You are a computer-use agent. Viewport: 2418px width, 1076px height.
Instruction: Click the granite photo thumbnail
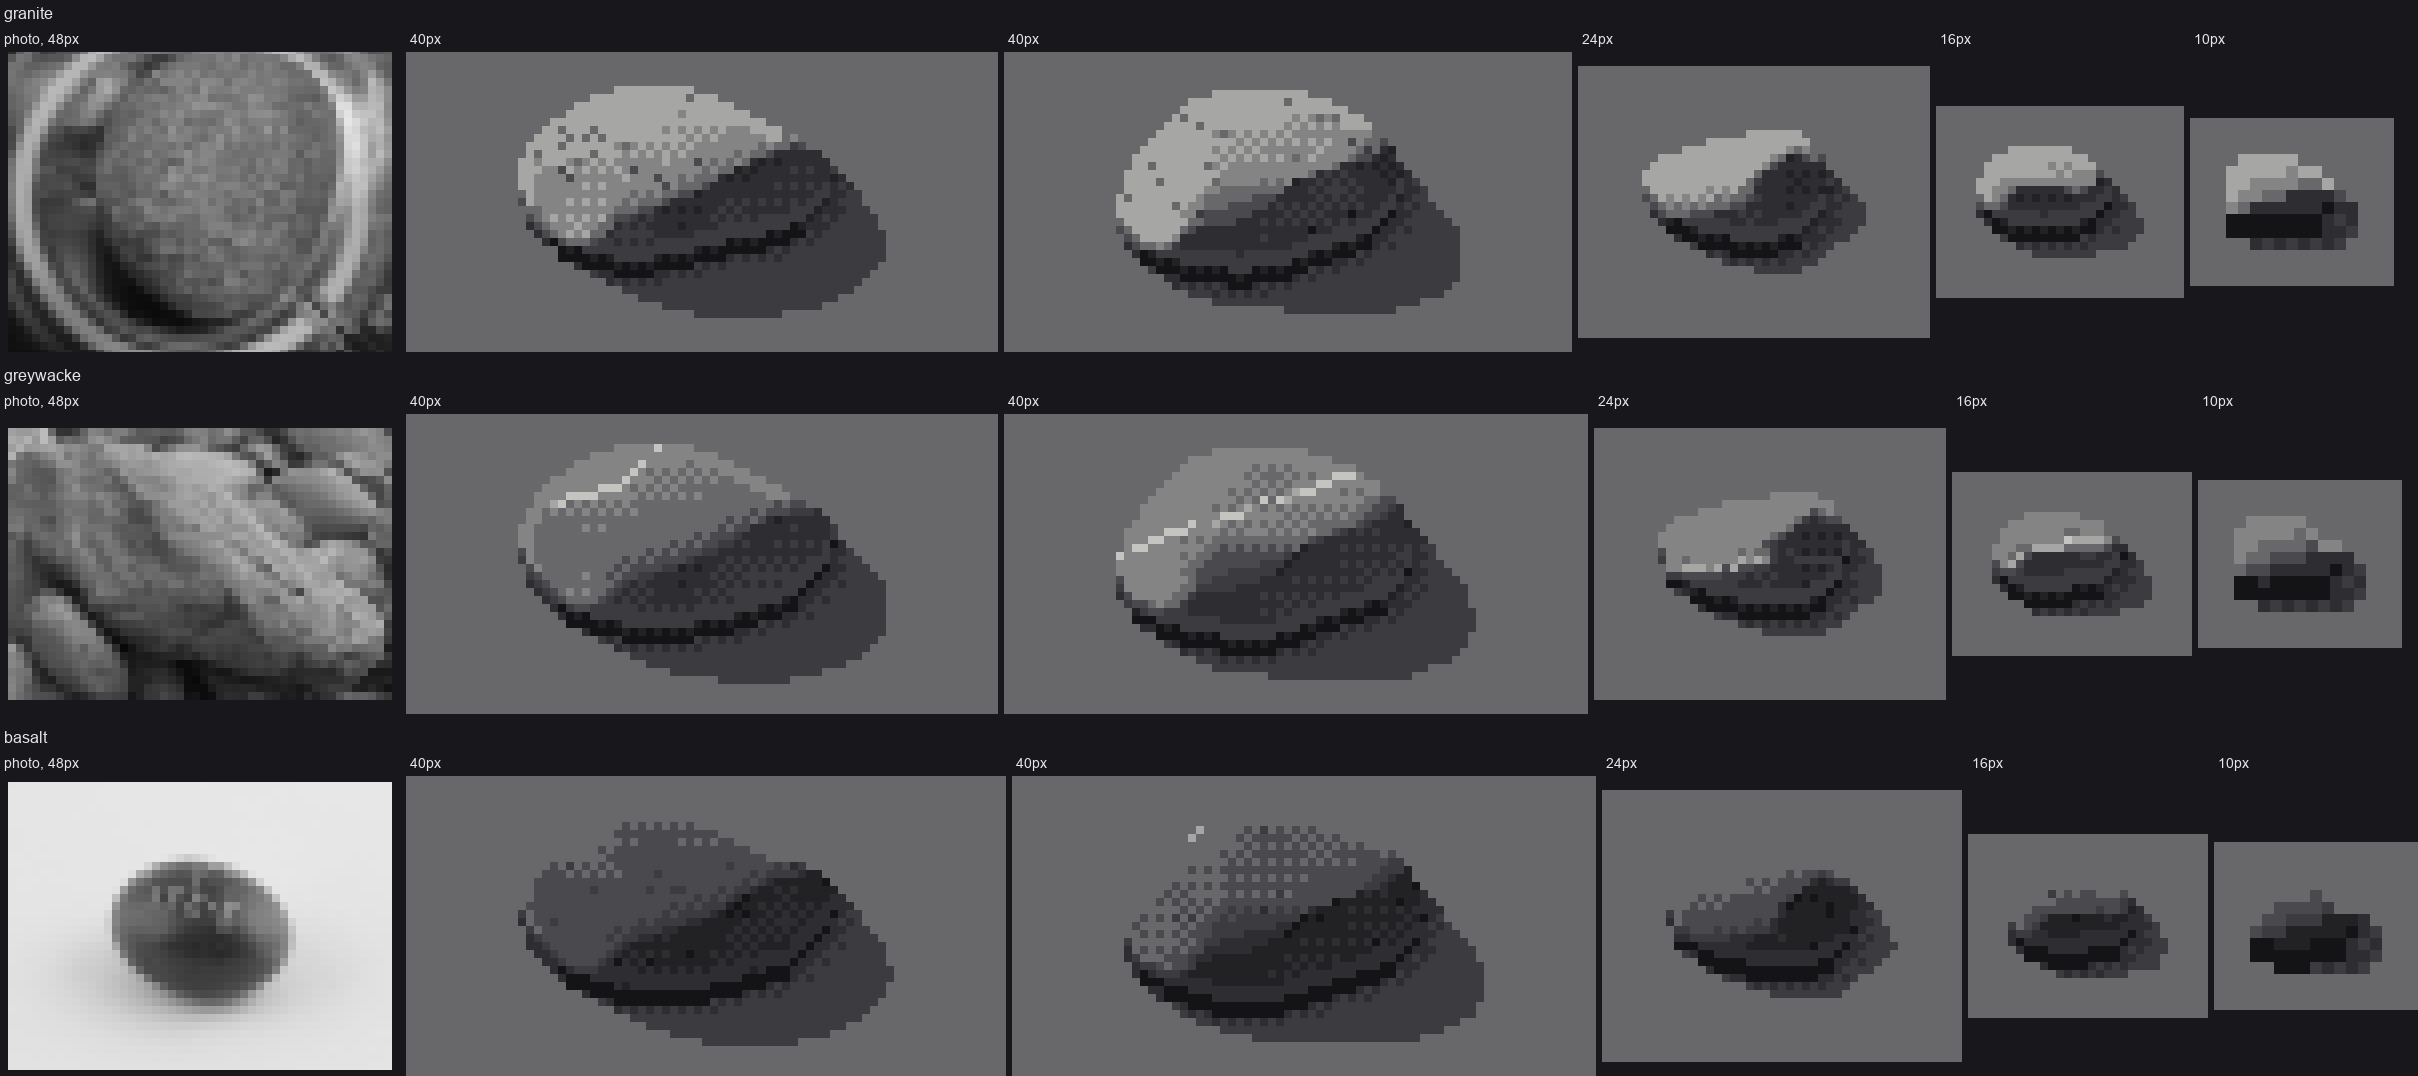(x=200, y=202)
